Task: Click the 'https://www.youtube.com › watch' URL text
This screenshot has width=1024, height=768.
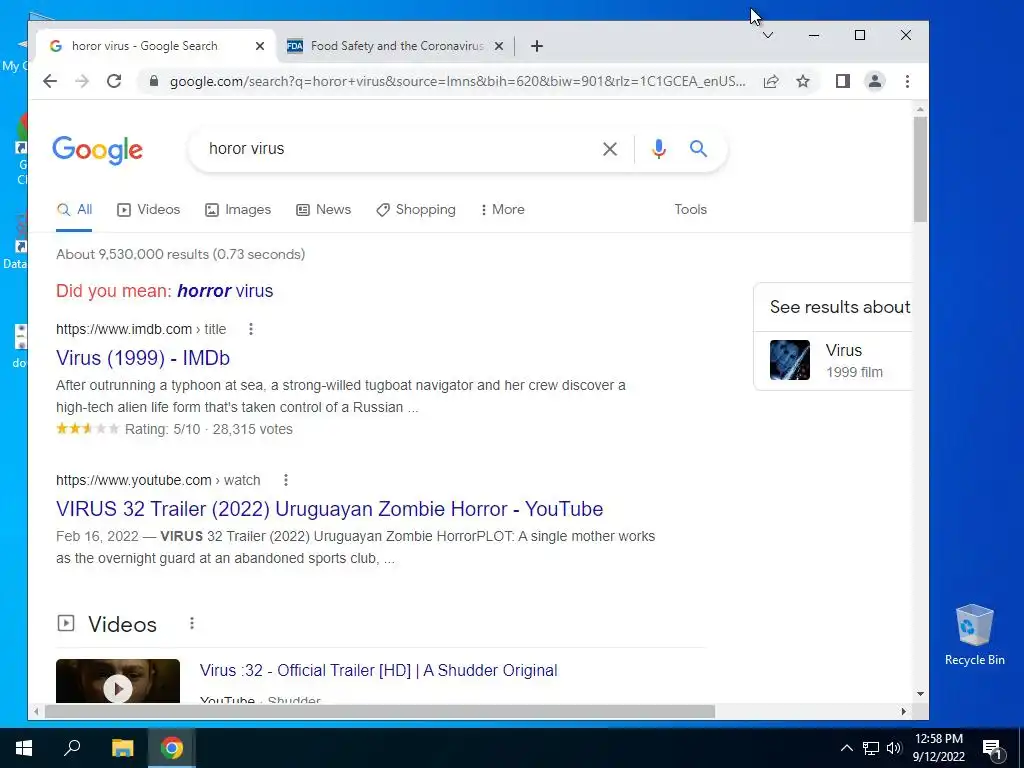Action: click(x=158, y=480)
